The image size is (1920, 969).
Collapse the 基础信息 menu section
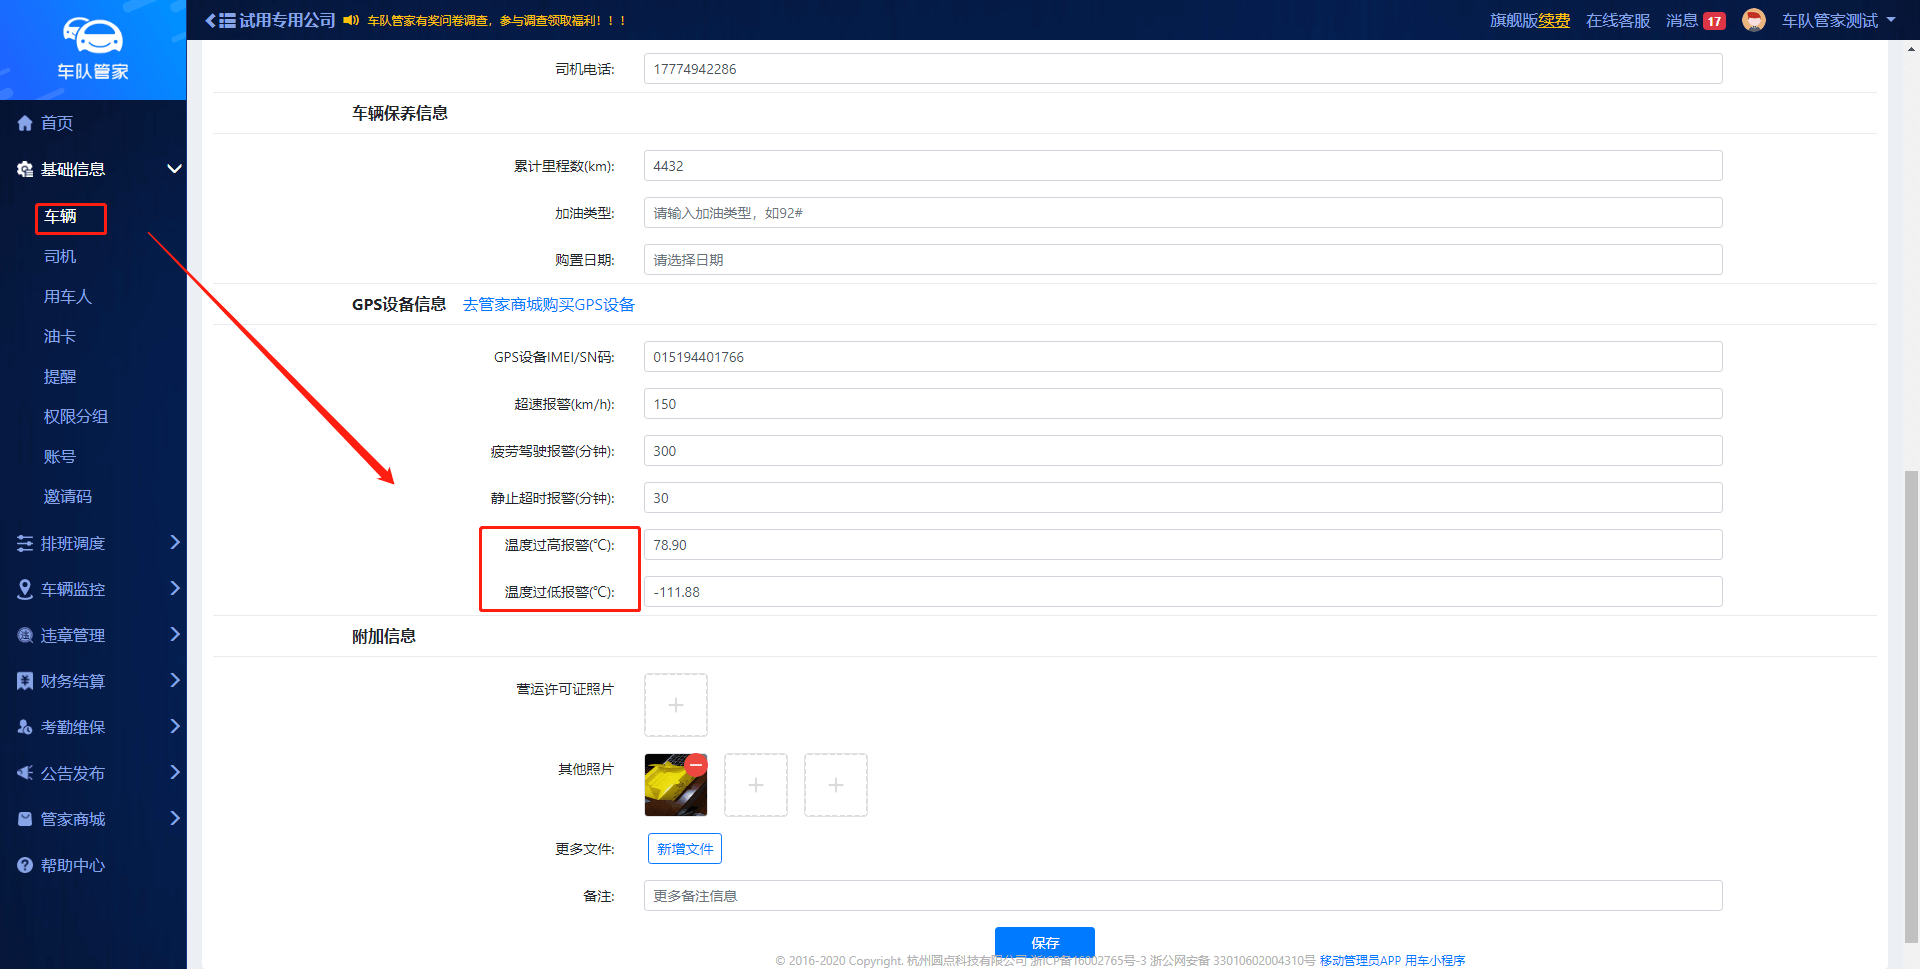click(174, 169)
